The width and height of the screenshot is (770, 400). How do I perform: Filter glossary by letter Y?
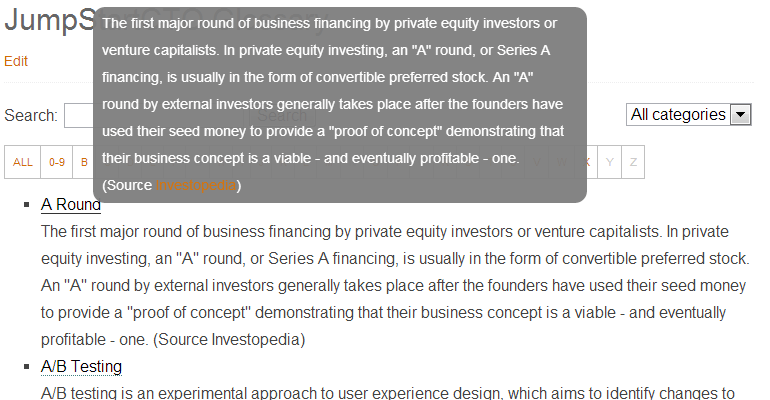[x=610, y=162]
